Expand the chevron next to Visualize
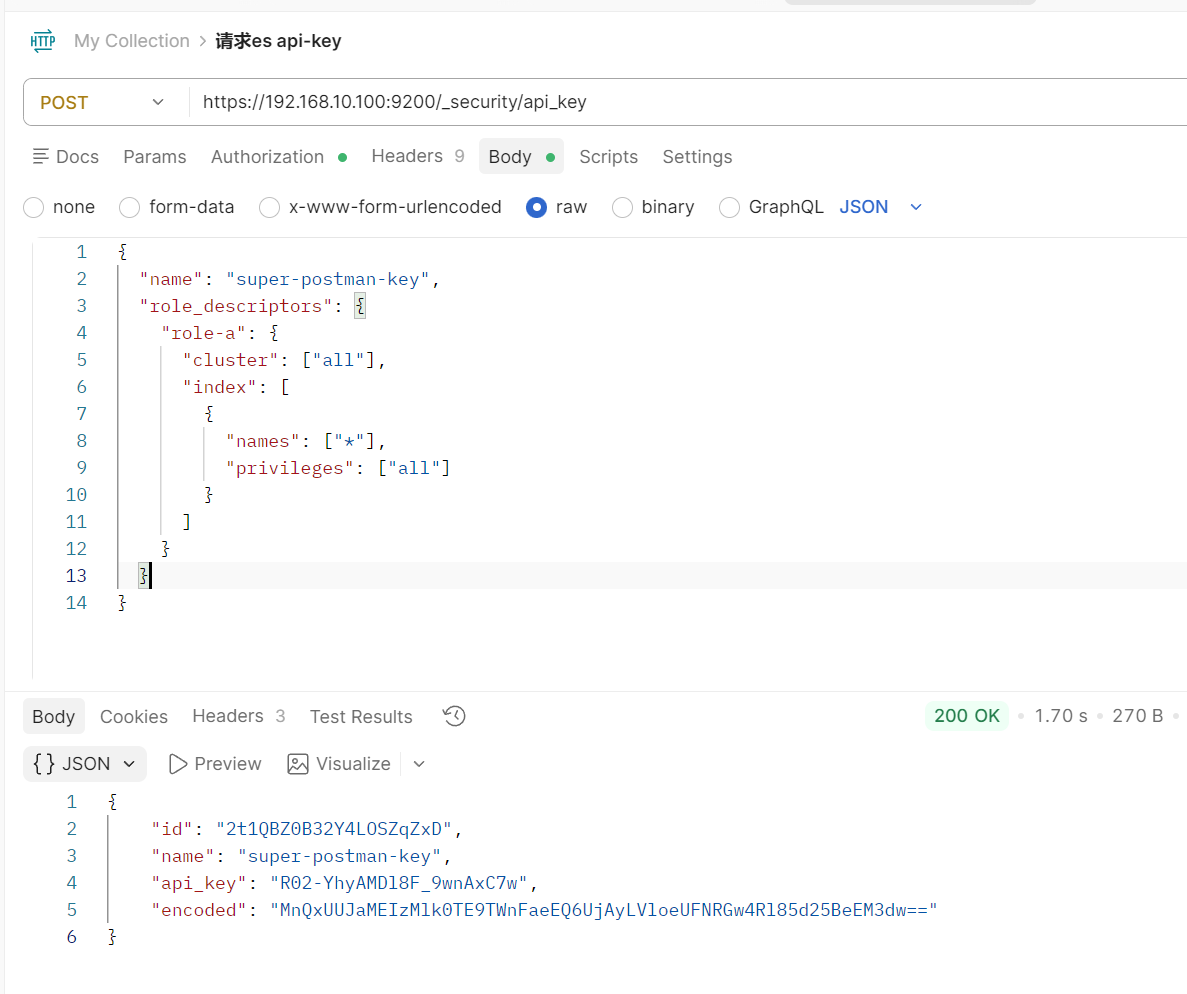The image size is (1187, 994). (419, 764)
